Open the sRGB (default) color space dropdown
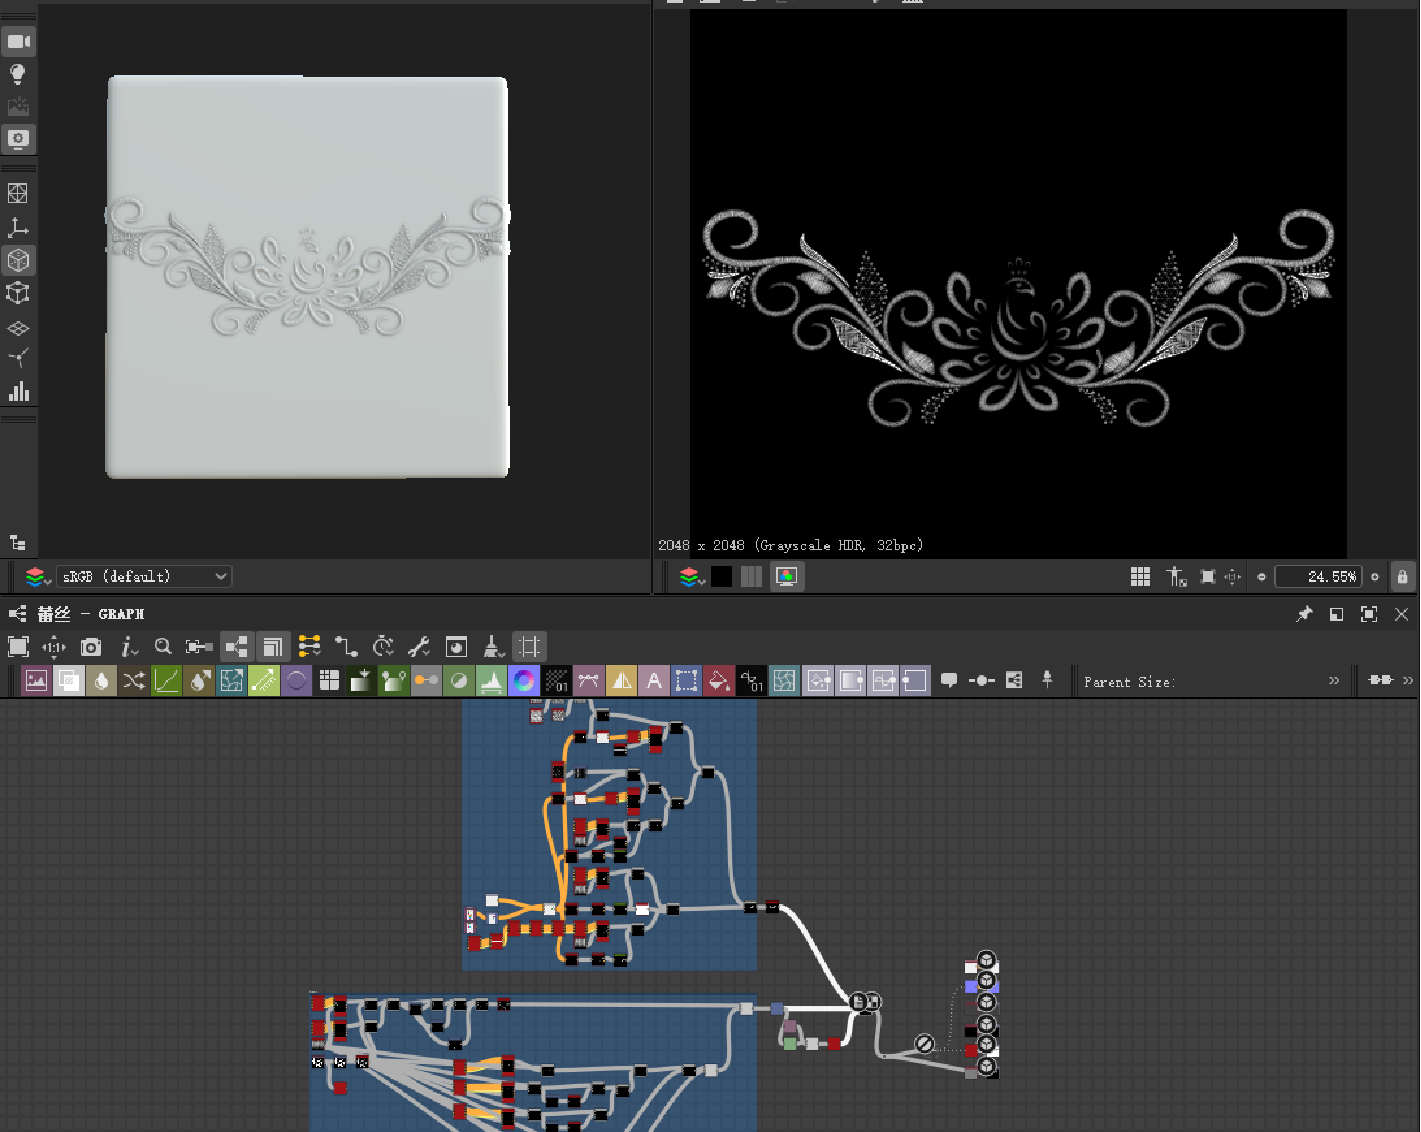Screen dimensions: 1421x1132 pyautogui.click(x=144, y=577)
